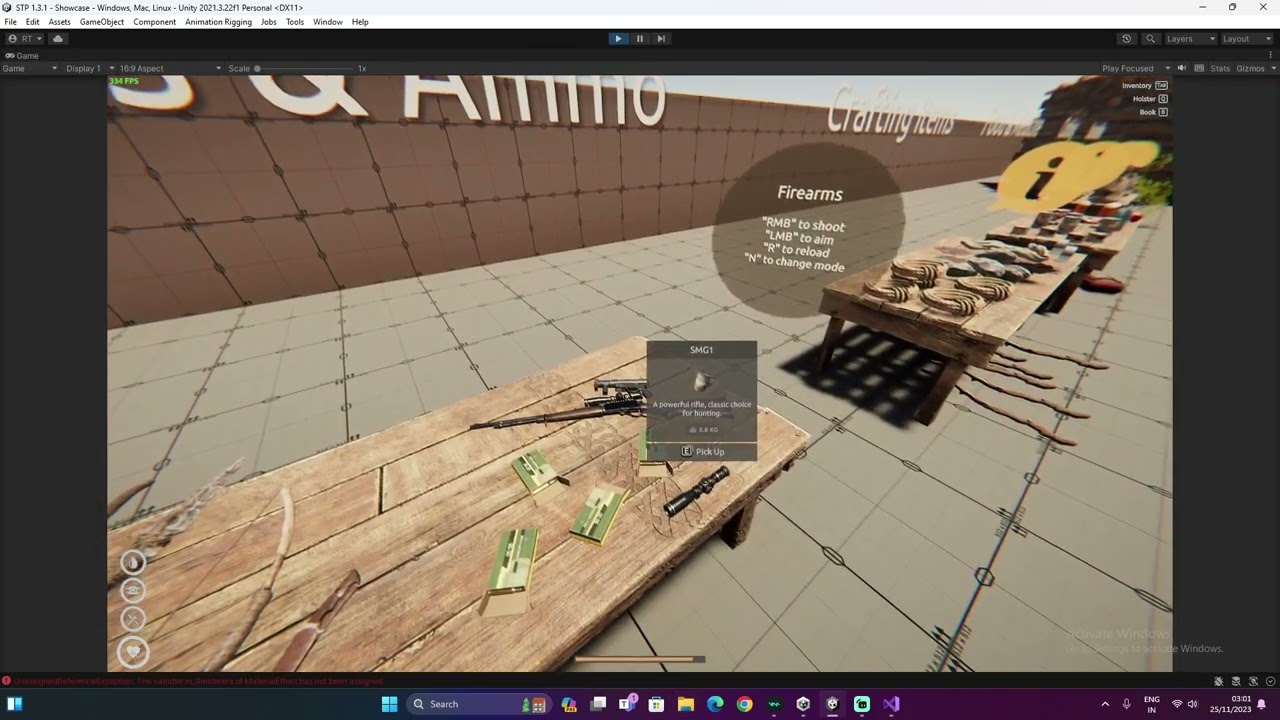The height and width of the screenshot is (720, 1280).
Task: Open File Explorer from taskbar
Action: click(686, 704)
